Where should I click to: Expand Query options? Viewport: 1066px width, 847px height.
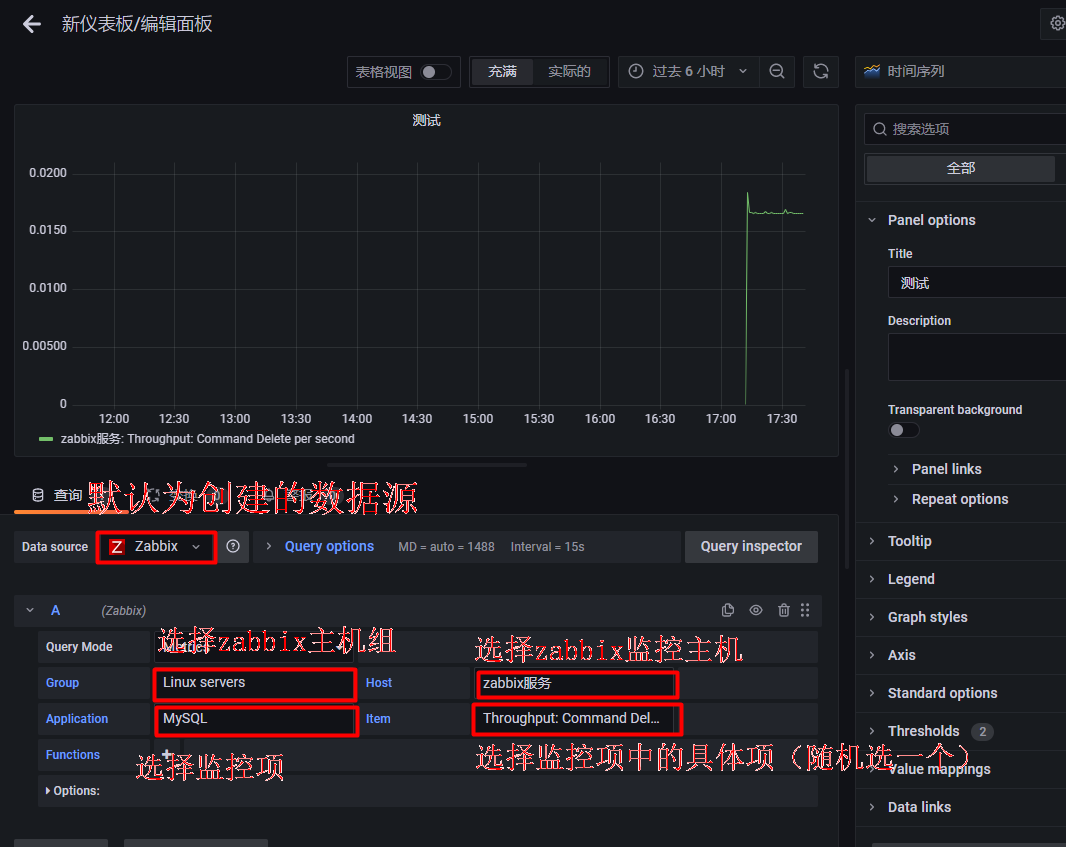point(329,547)
